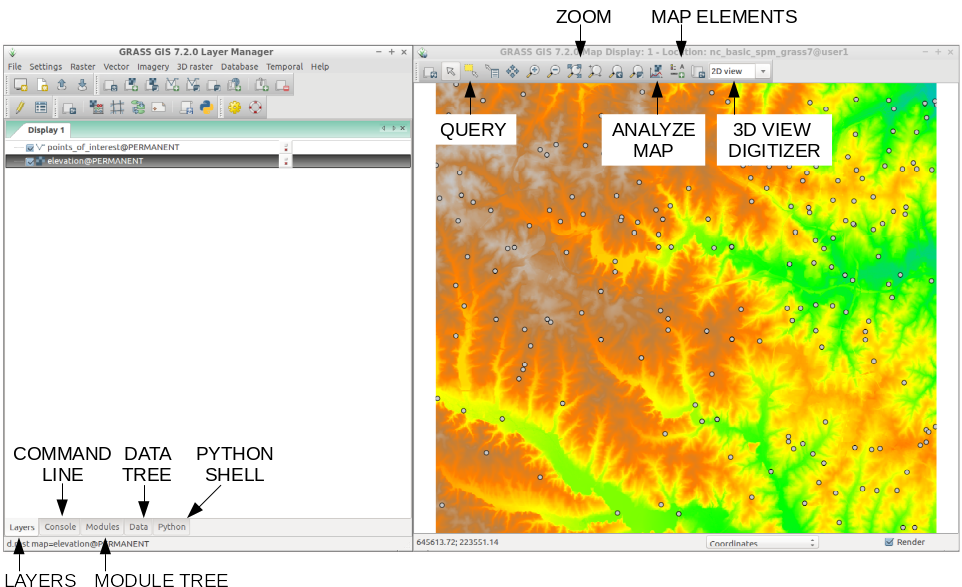Toggle the elevation layer checkbox
This screenshot has width=962, height=587.
click(x=30, y=160)
